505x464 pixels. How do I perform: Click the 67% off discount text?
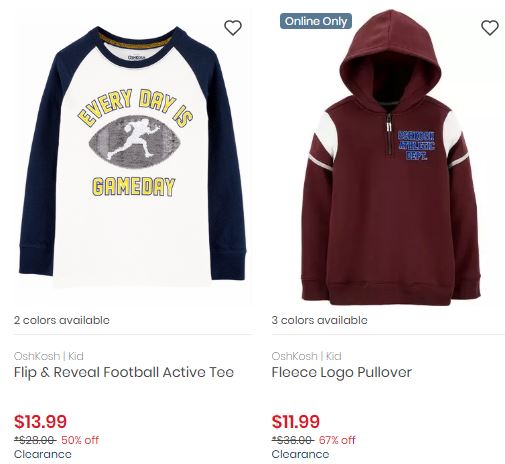337,440
